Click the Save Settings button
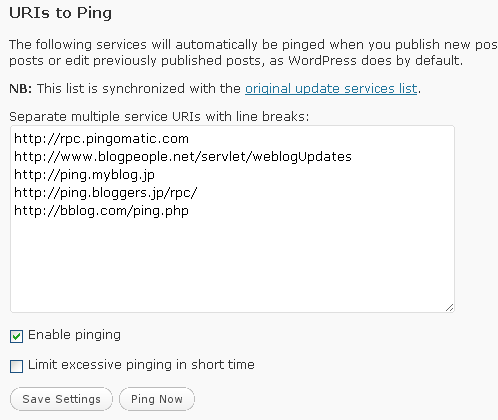The width and height of the screenshot is (498, 420). click(61, 399)
